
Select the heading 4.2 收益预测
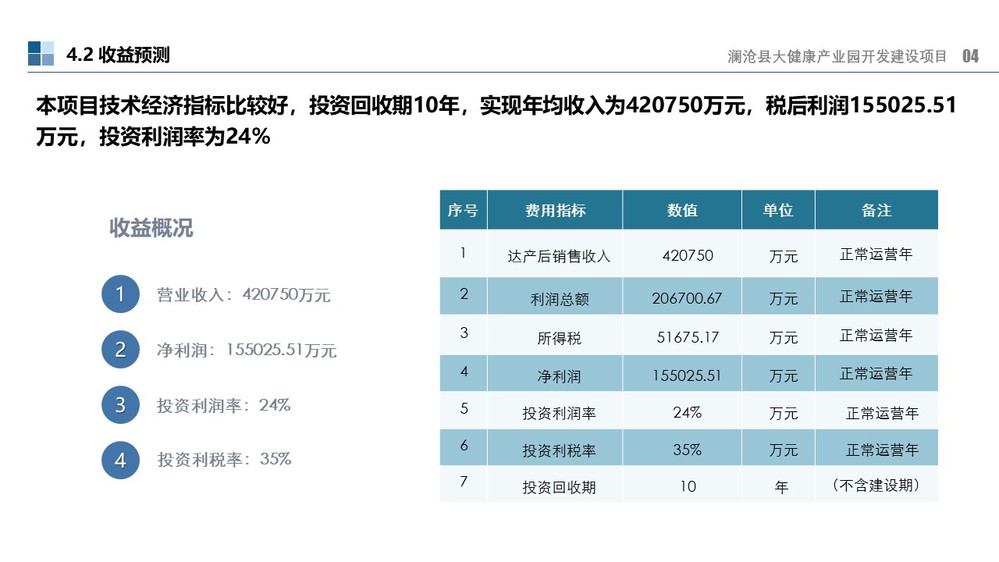118,55
